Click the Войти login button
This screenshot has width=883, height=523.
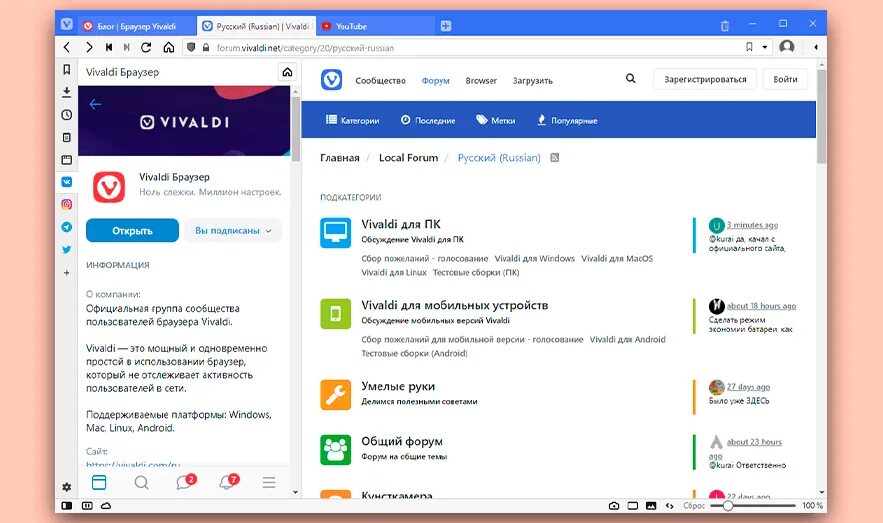(x=785, y=79)
